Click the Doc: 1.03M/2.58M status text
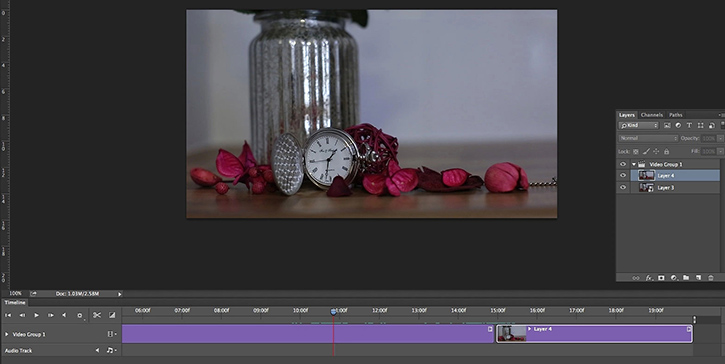This screenshot has height=364, width=725. point(76,293)
